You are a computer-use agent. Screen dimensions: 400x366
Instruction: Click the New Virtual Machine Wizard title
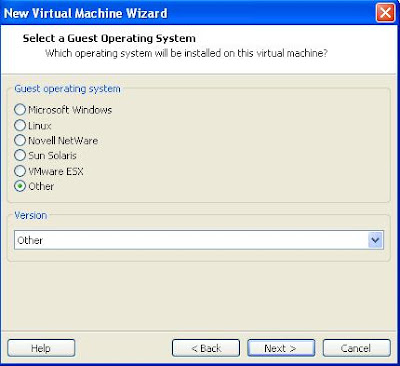tap(85, 13)
